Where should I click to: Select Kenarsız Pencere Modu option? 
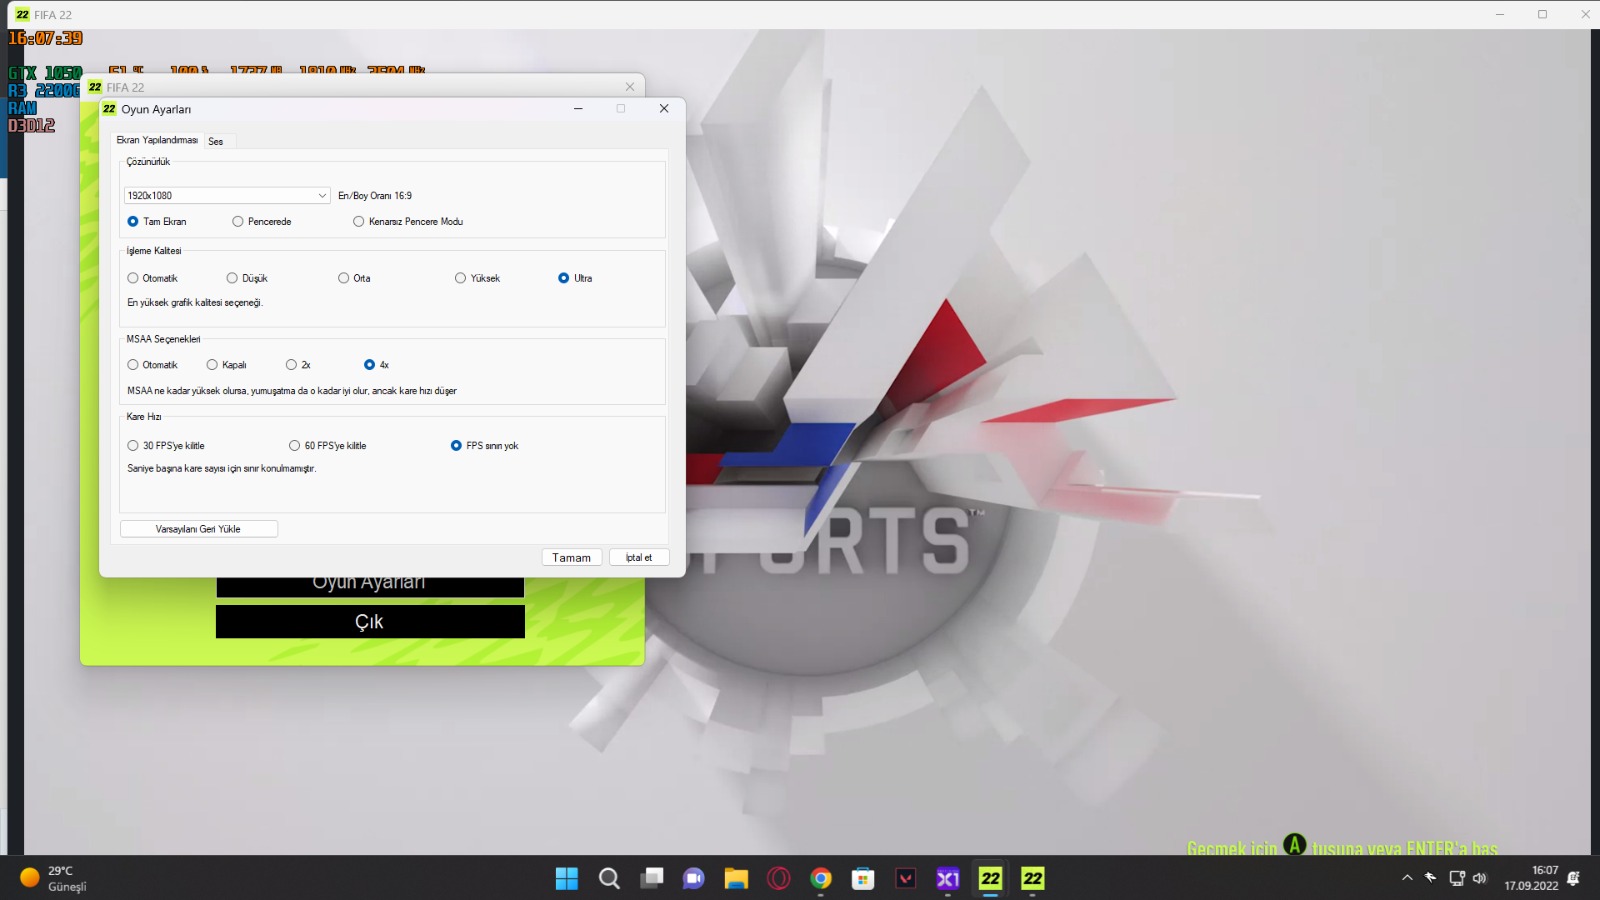click(408, 222)
